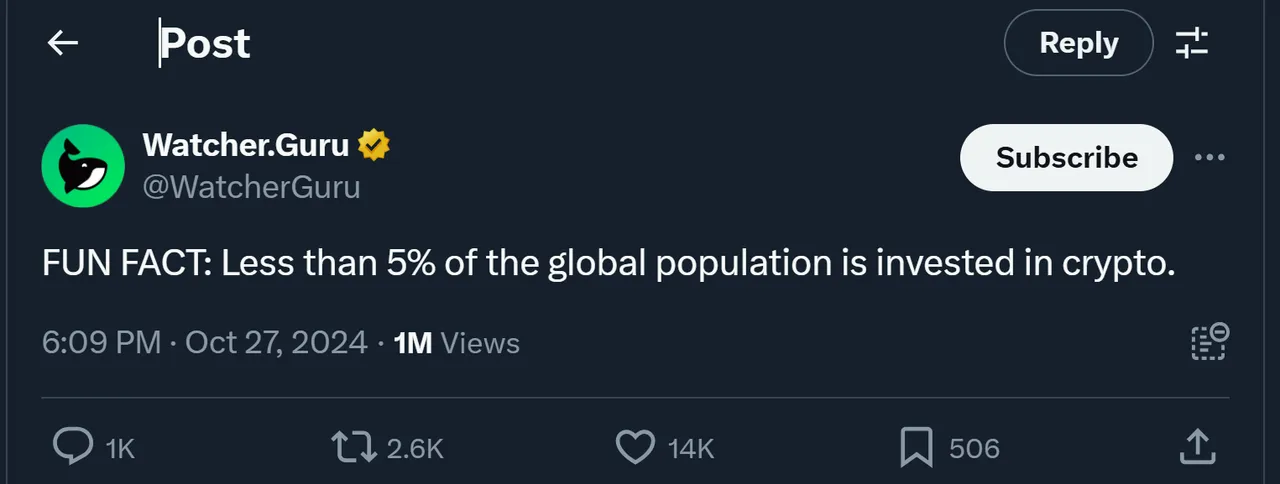Open the three-dot more options menu

tap(1210, 158)
